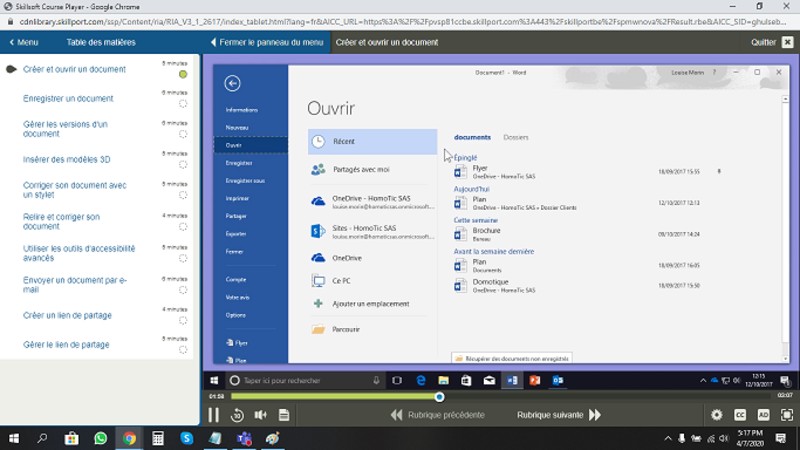Open lesson Relire et corriger son document
Viewport: 800px width, 450px height.
tap(62, 221)
